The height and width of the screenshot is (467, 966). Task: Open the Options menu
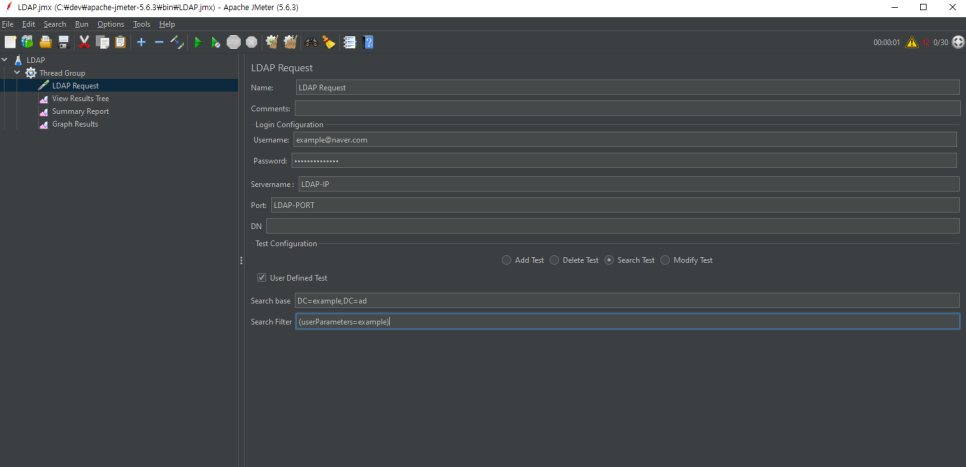click(x=110, y=24)
